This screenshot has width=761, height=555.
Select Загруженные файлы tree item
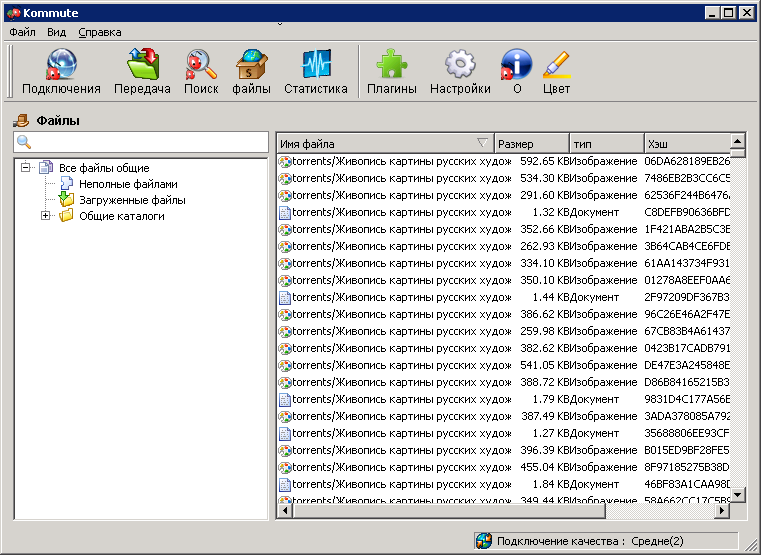tap(132, 200)
